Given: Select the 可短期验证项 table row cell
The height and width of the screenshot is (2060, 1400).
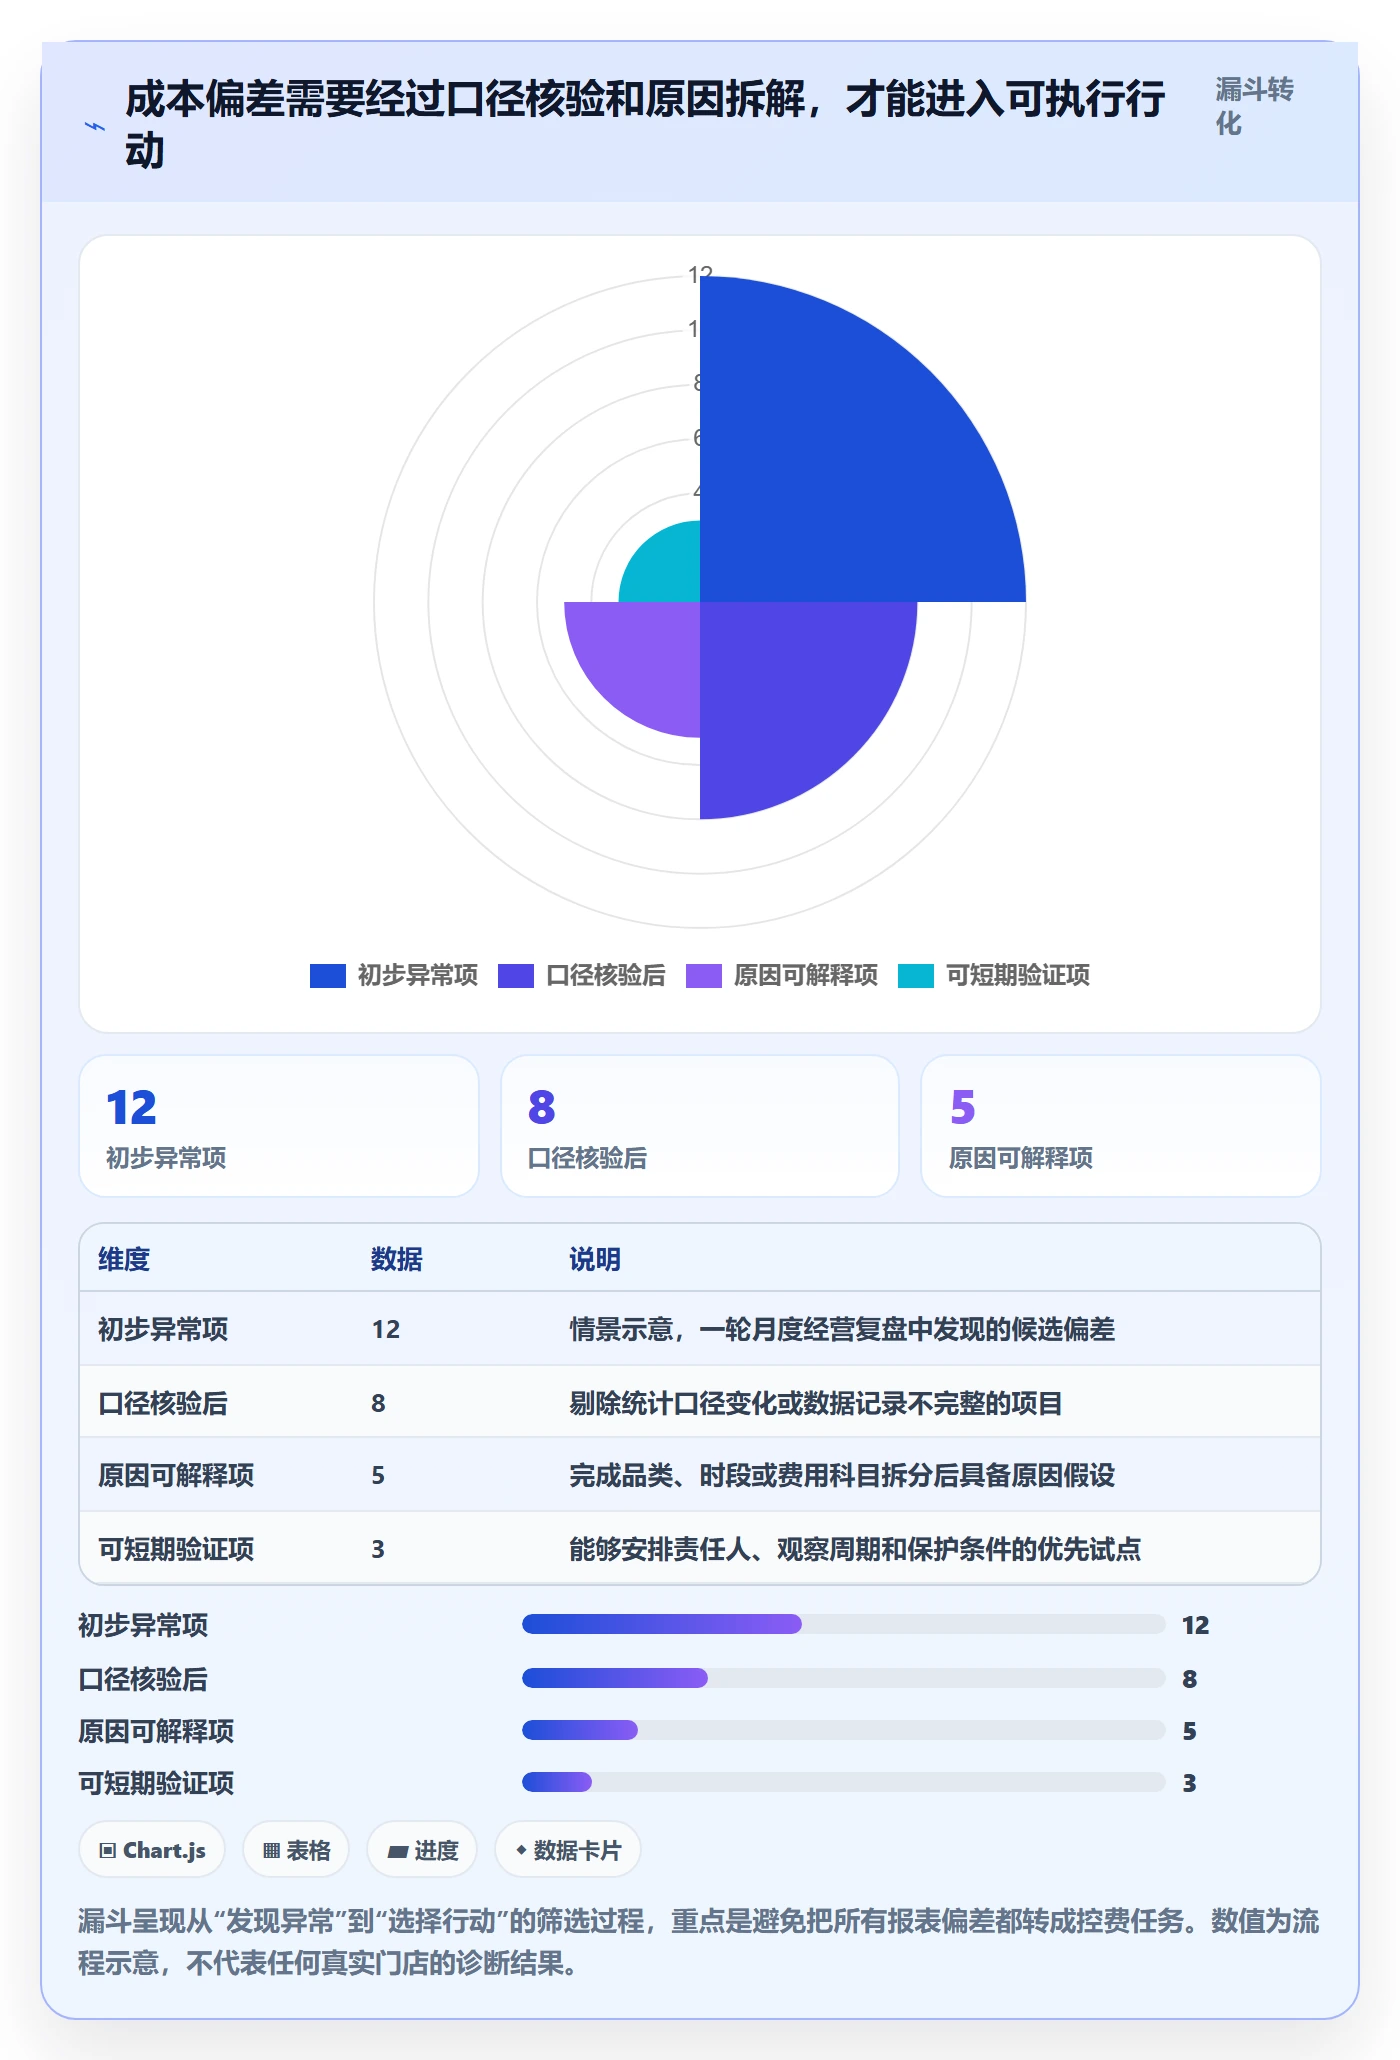Looking at the screenshot, I should (176, 1549).
